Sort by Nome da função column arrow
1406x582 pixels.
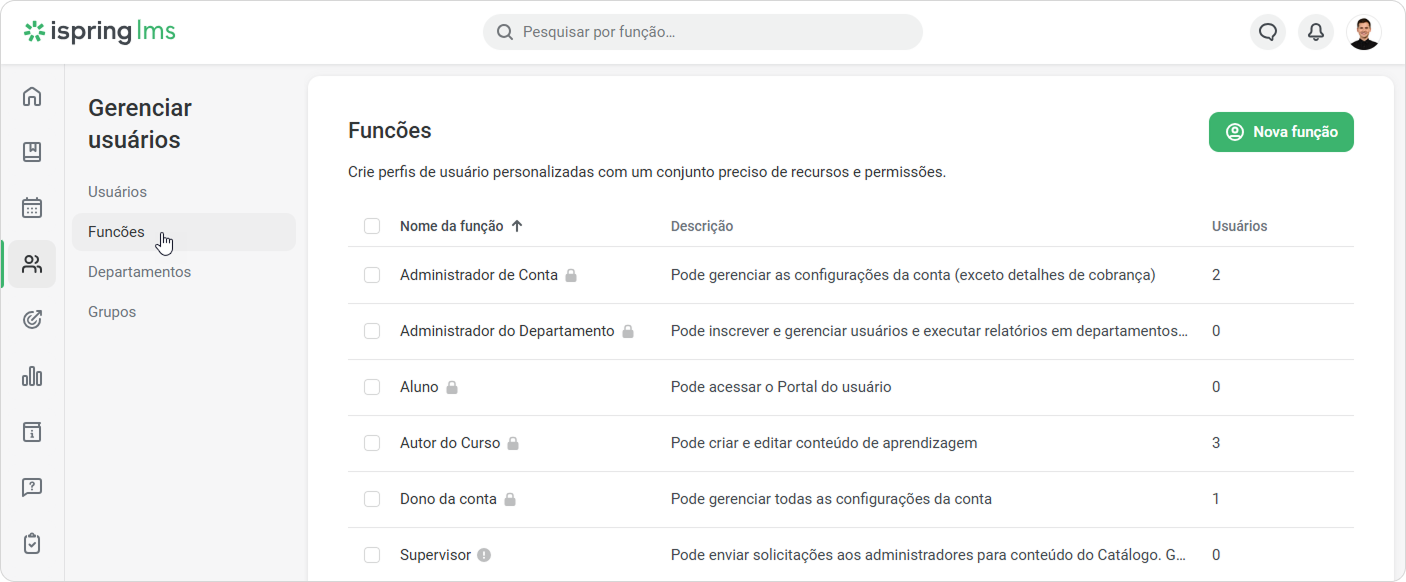(517, 226)
